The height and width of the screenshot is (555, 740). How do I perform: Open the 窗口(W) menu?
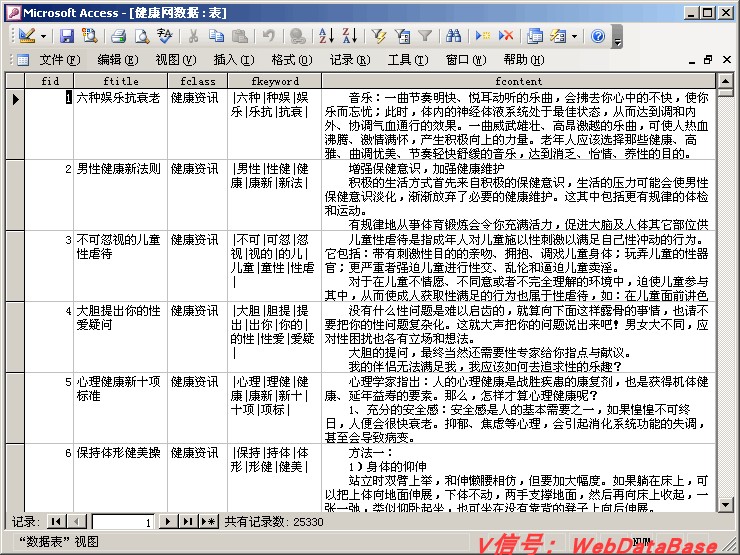pyautogui.click(x=466, y=60)
